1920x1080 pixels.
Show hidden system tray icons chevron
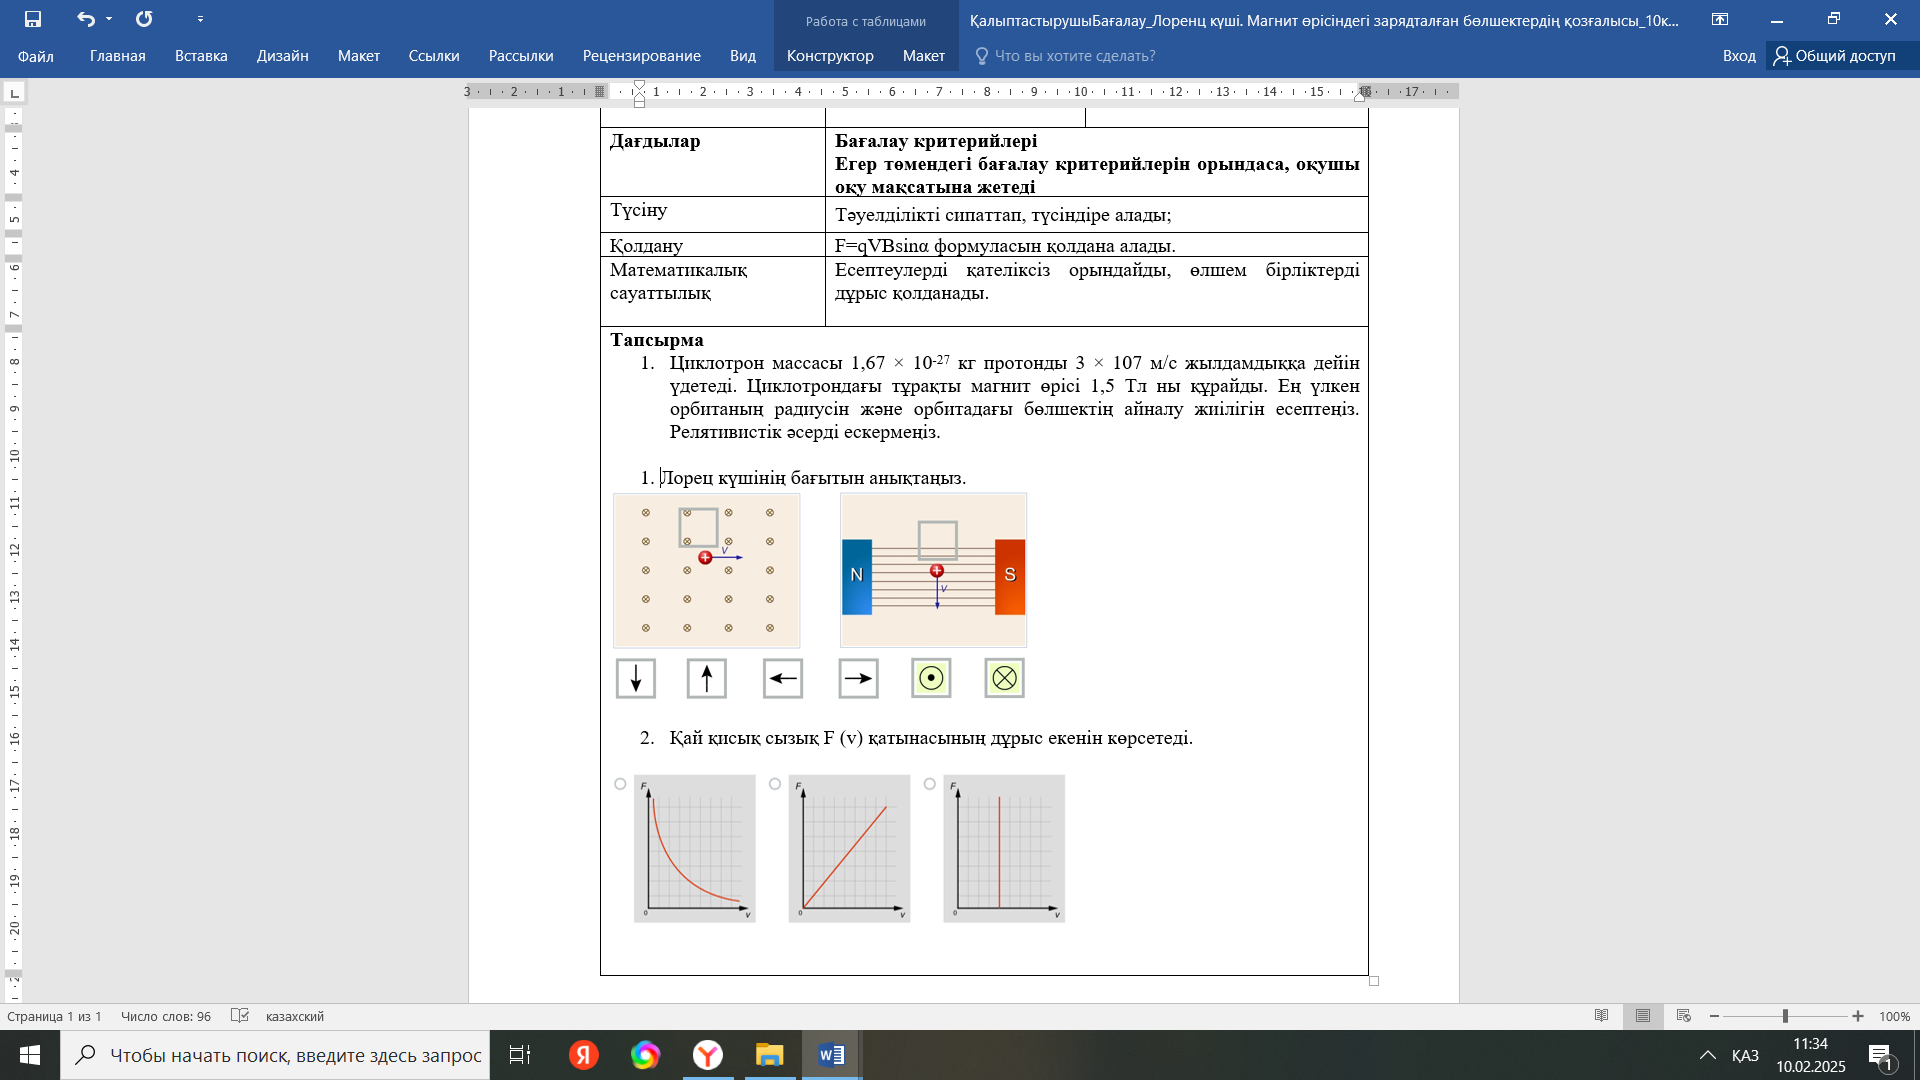click(1708, 1055)
